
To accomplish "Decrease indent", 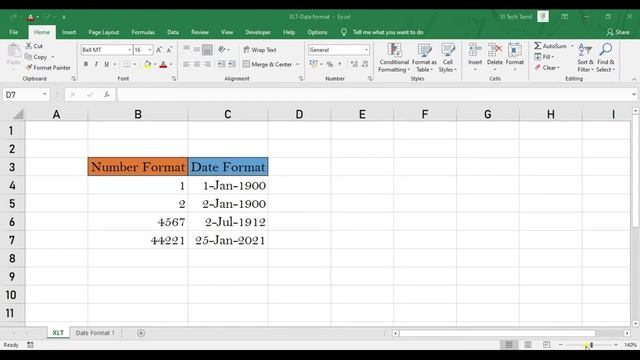I will coord(221,64).
